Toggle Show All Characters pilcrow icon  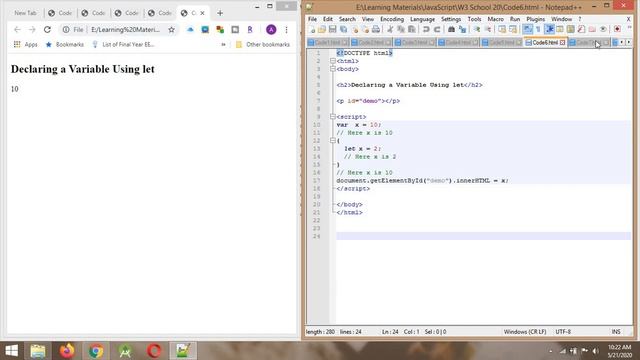tap(538, 29)
